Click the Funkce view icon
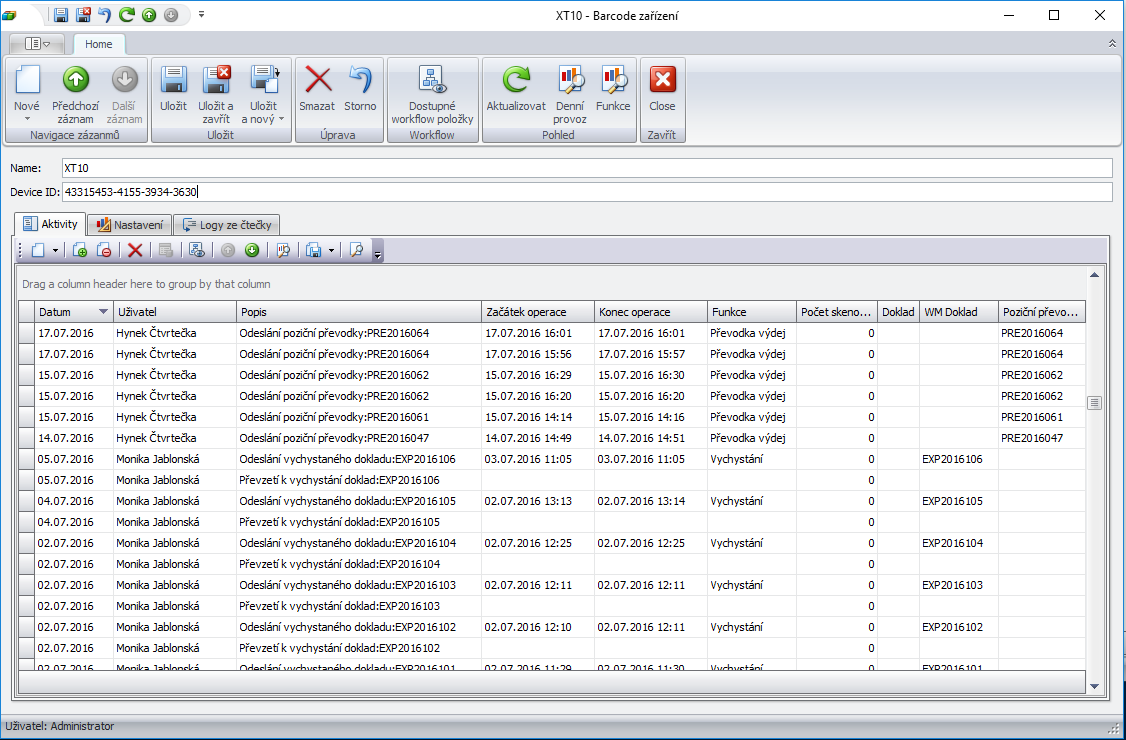The height and width of the screenshot is (740, 1126). tap(613, 94)
